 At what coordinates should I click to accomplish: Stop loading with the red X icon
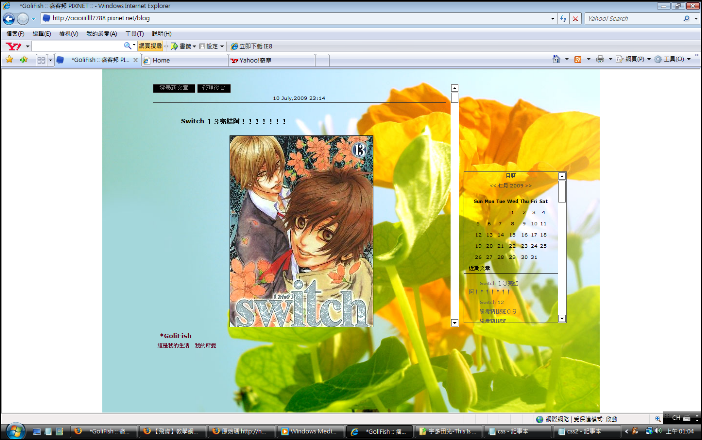point(575,18)
